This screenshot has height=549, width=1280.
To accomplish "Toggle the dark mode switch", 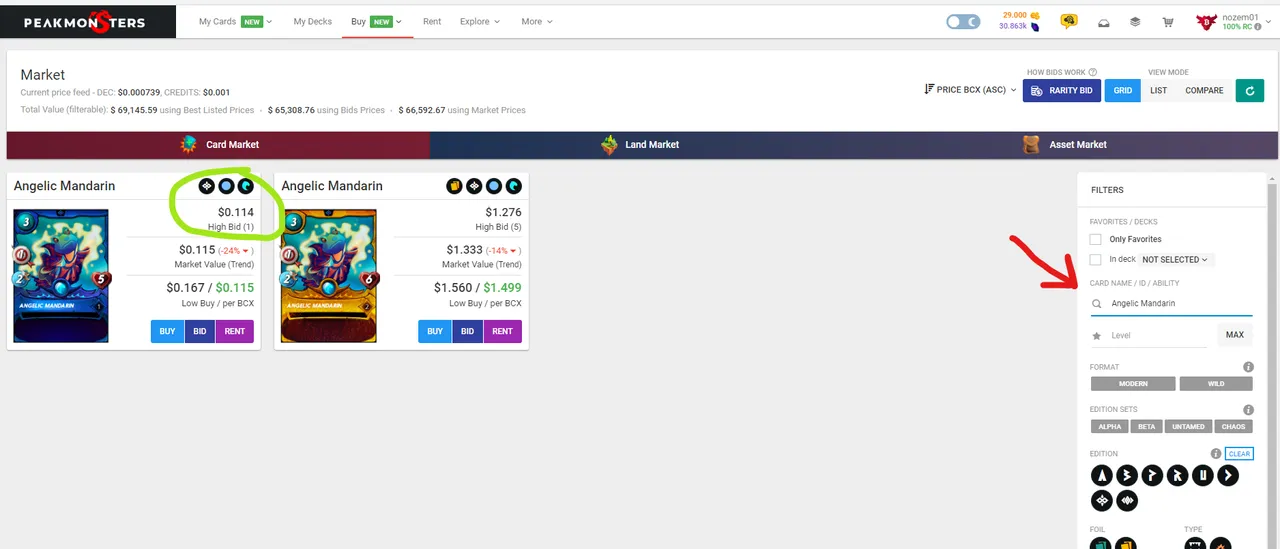I will 963,21.
